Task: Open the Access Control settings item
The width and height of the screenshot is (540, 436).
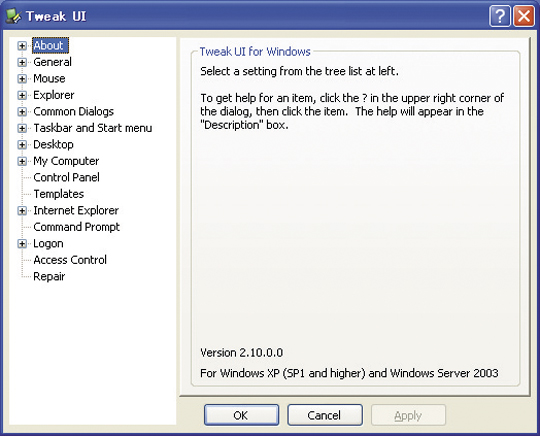Action: 70,260
